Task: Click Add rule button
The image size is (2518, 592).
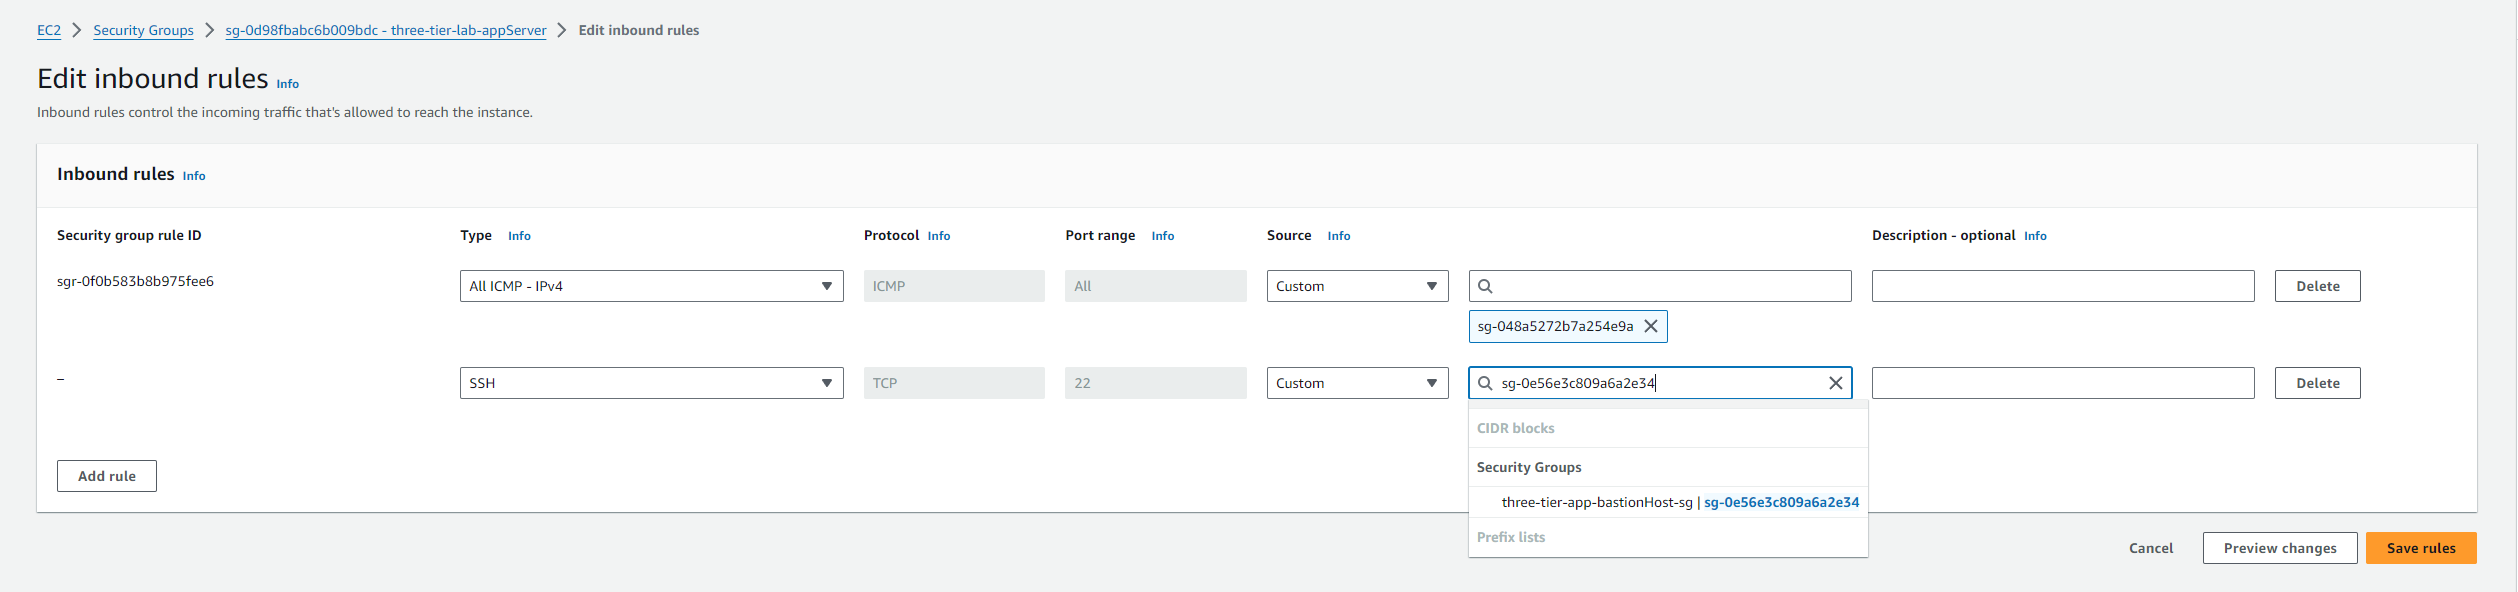Action: 107,476
